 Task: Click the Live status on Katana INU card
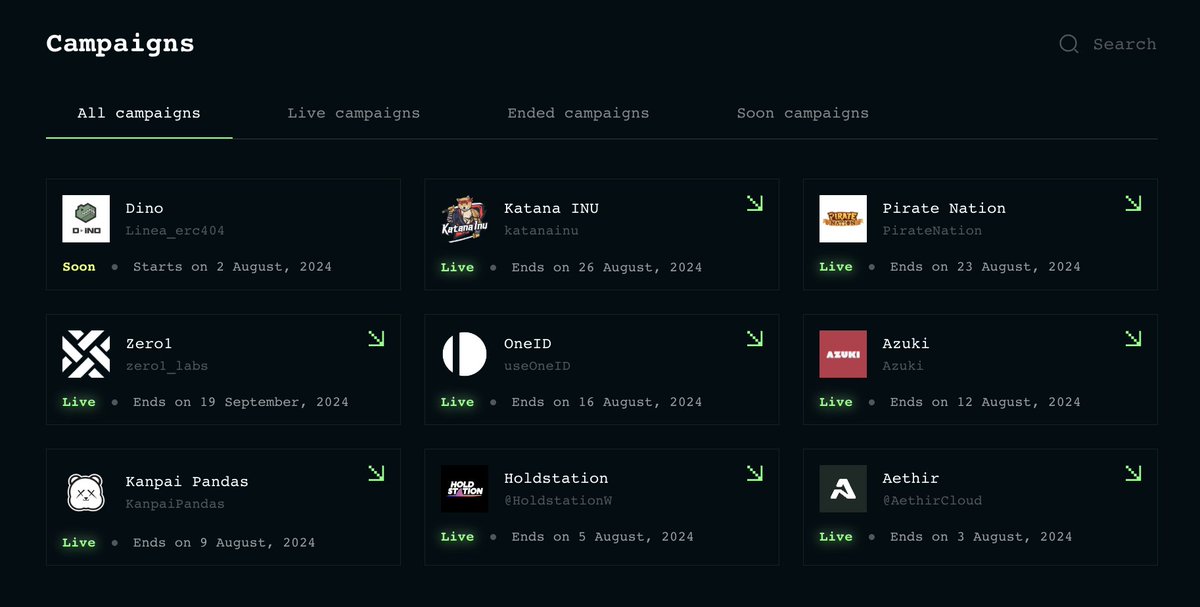pos(457,267)
